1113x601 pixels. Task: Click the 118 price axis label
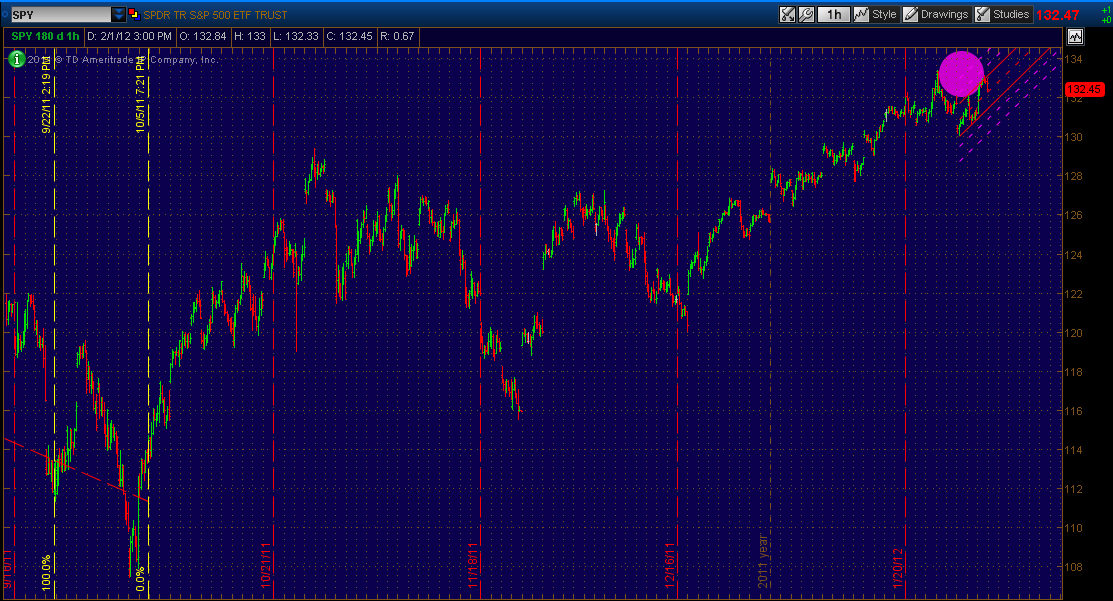(x=1075, y=372)
